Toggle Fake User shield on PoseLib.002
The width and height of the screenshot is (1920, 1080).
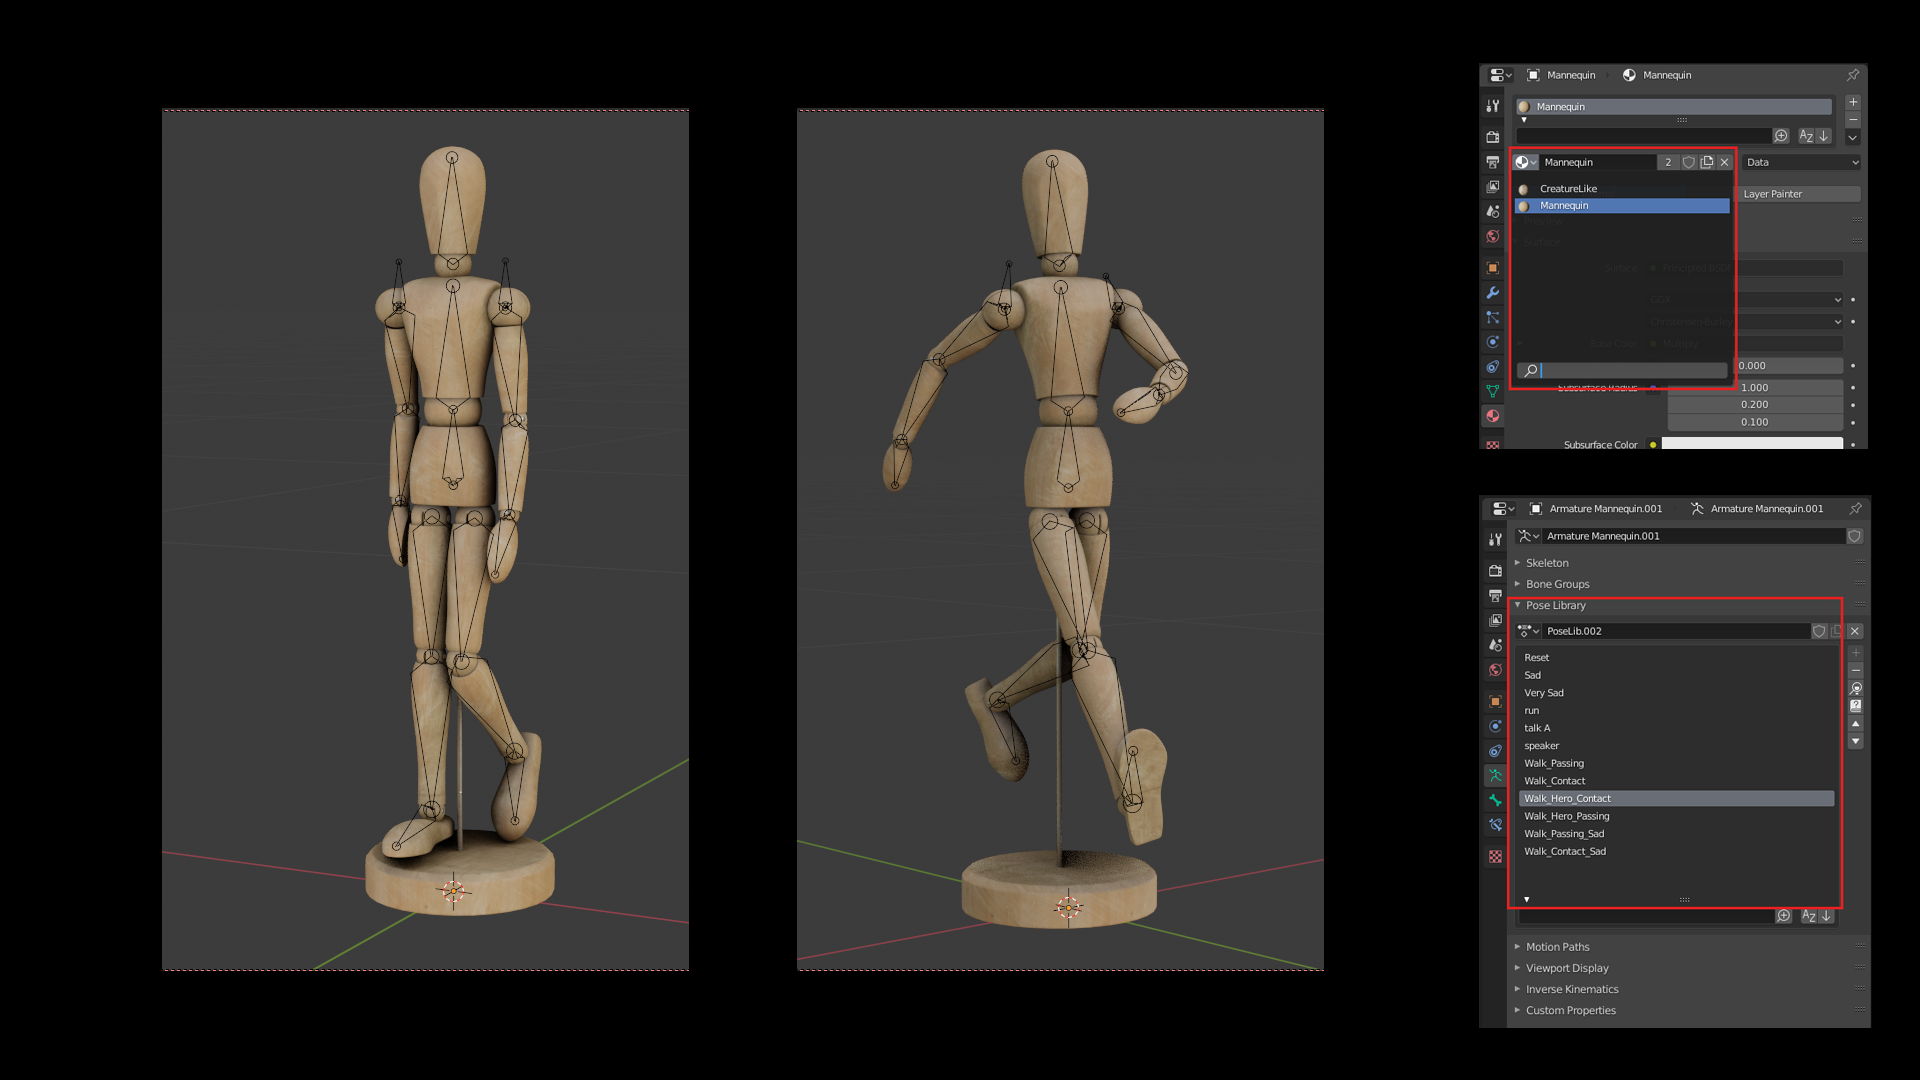point(1820,631)
